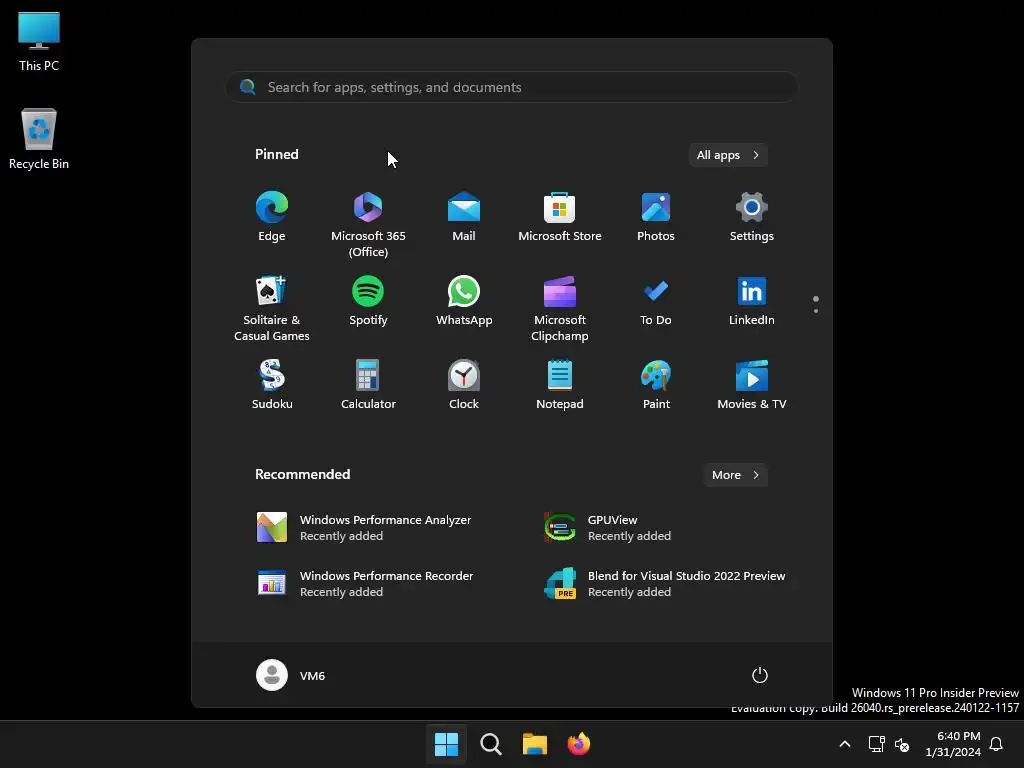The height and width of the screenshot is (768, 1024).
Task: Open Microsoft Store
Action: click(x=560, y=217)
